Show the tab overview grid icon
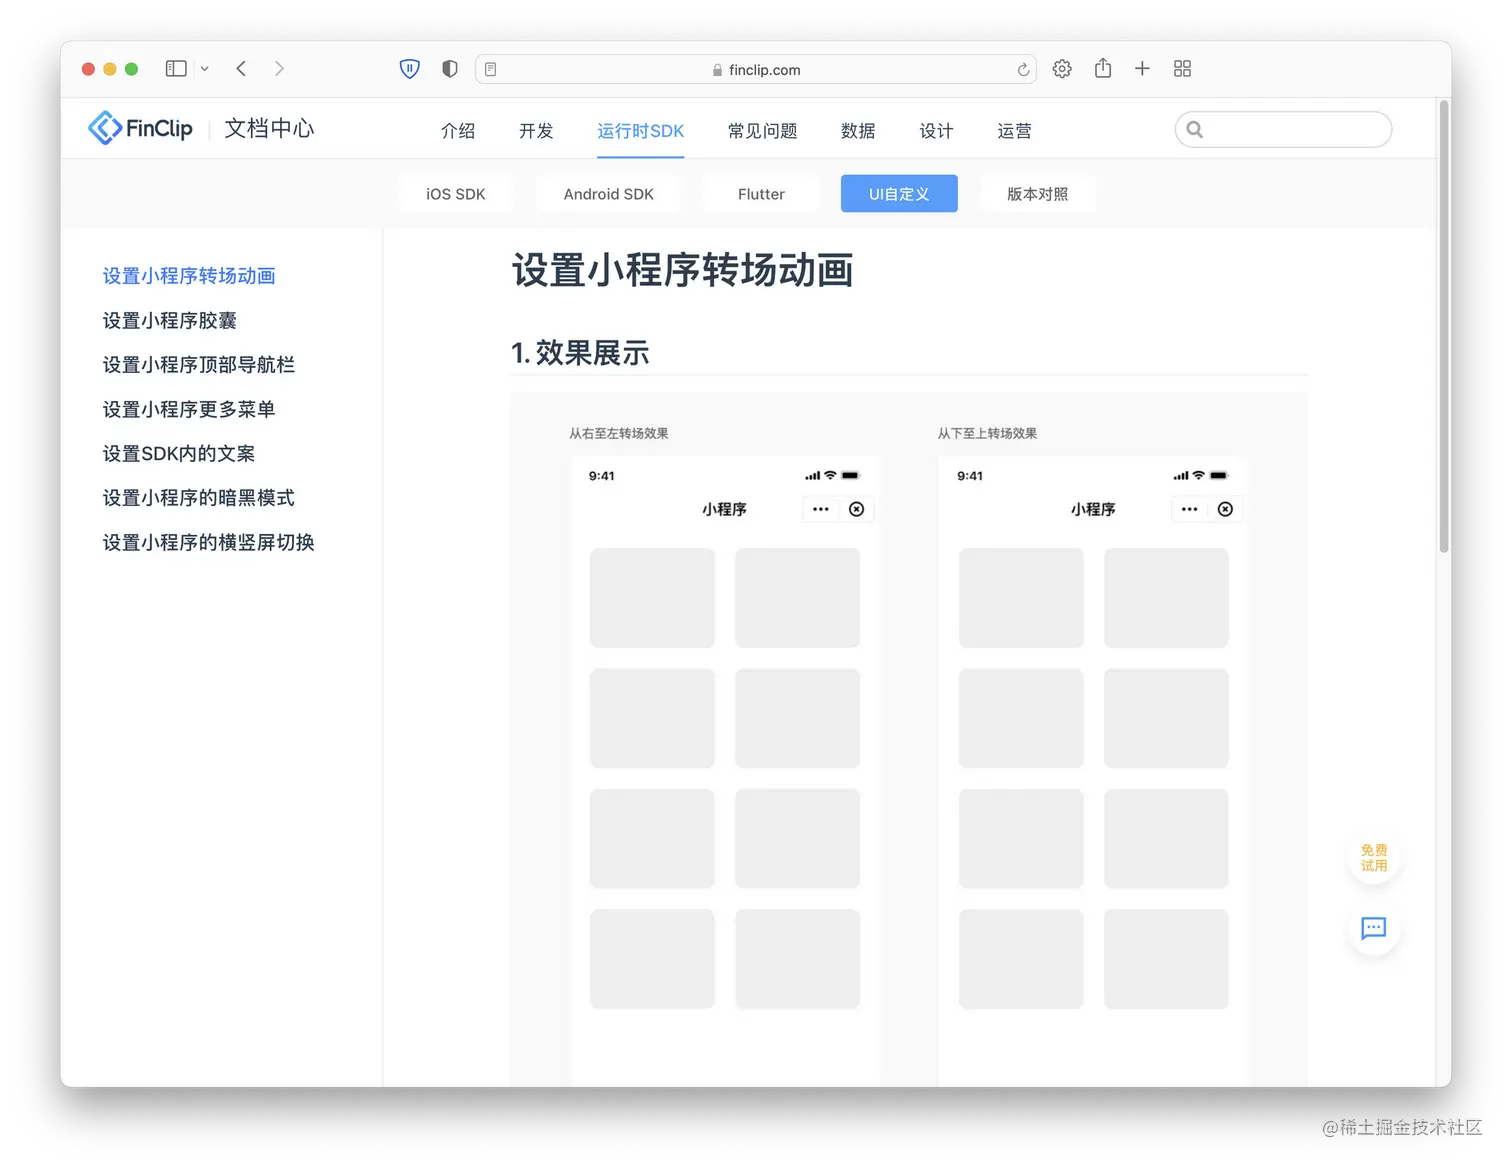Image resolution: width=1512 pixels, height=1167 pixels. pos(1182,68)
